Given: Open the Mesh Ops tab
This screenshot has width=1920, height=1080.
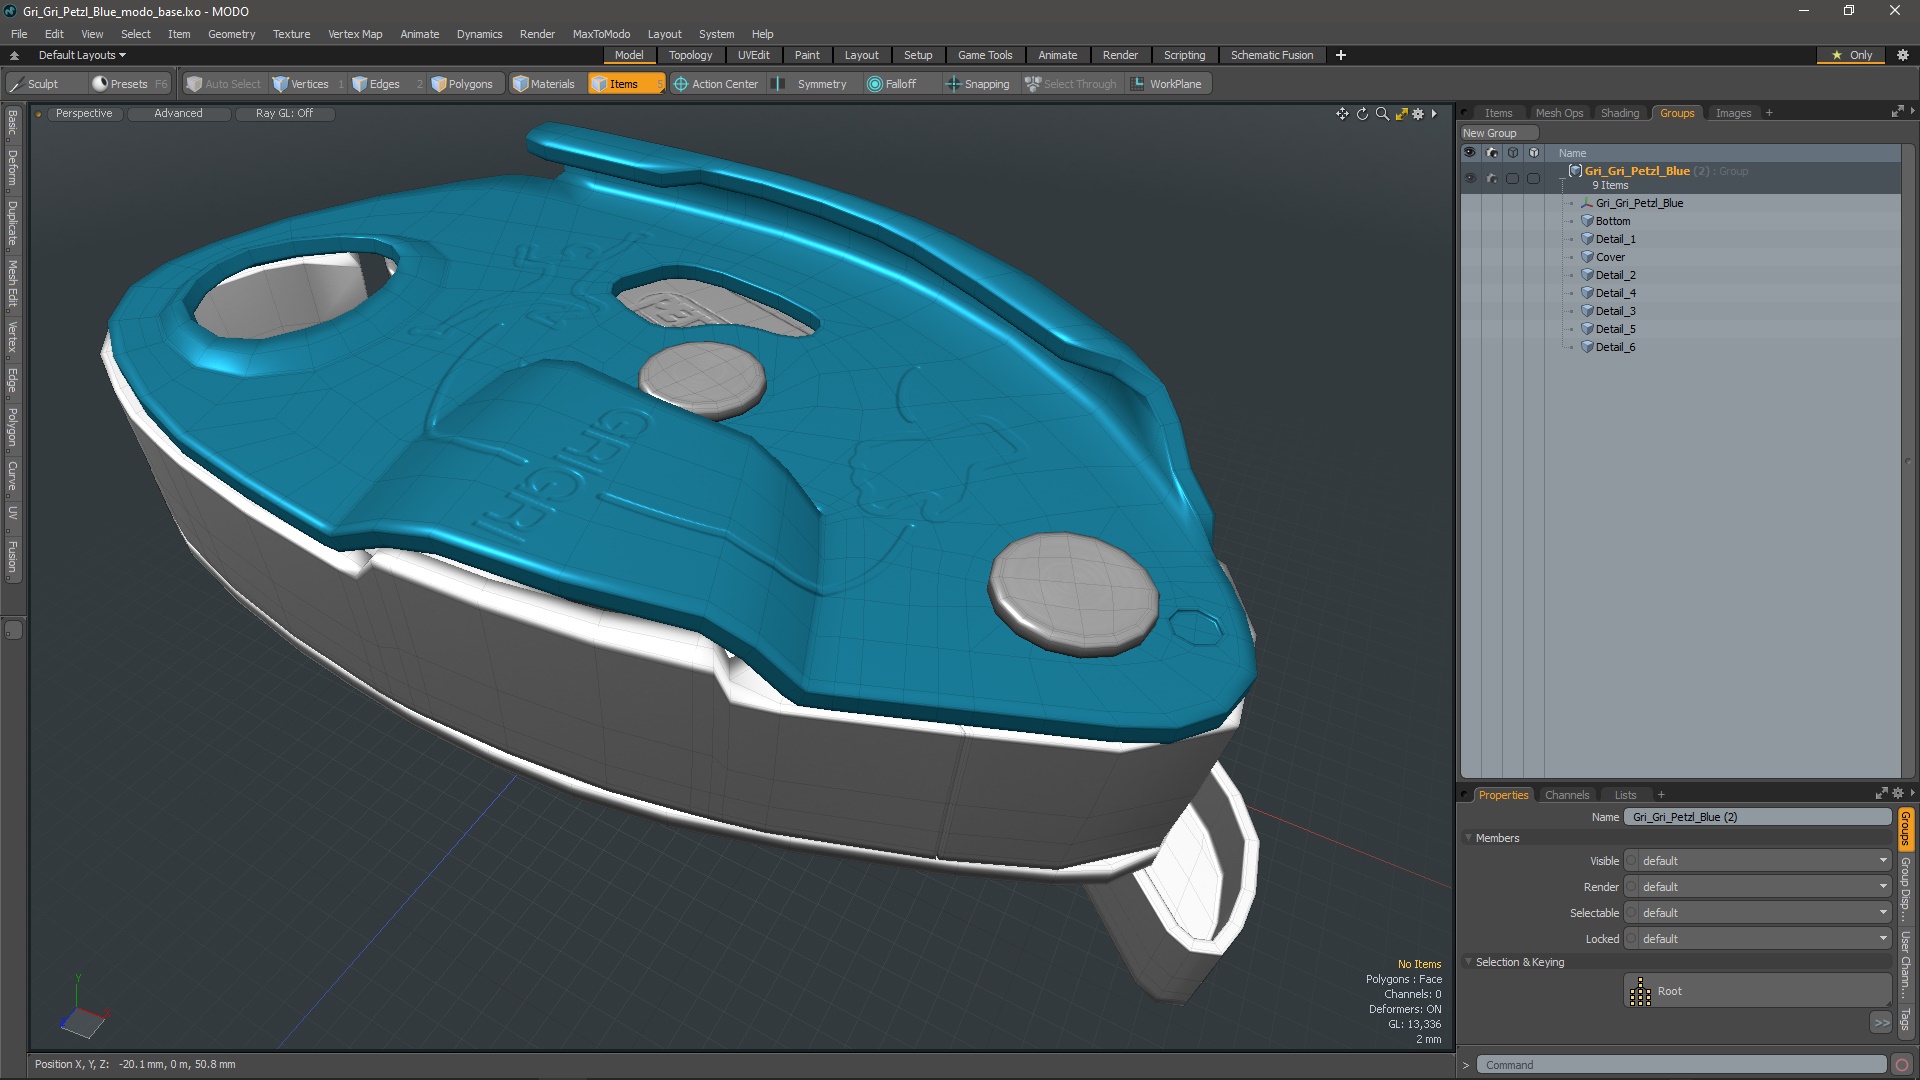Looking at the screenshot, I should click(x=1559, y=113).
